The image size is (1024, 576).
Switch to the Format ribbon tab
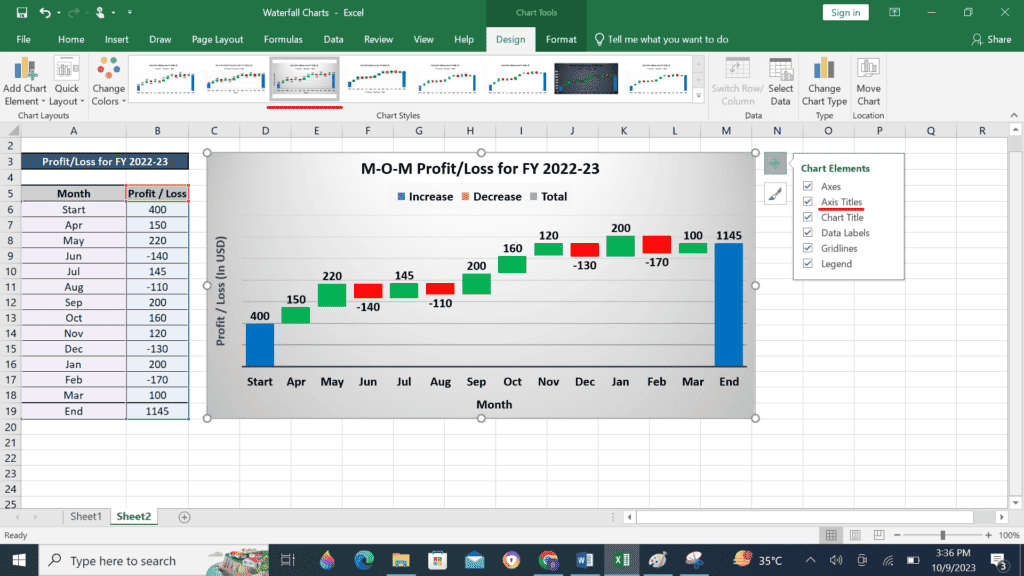pyautogui.click(x=560, y=39)
